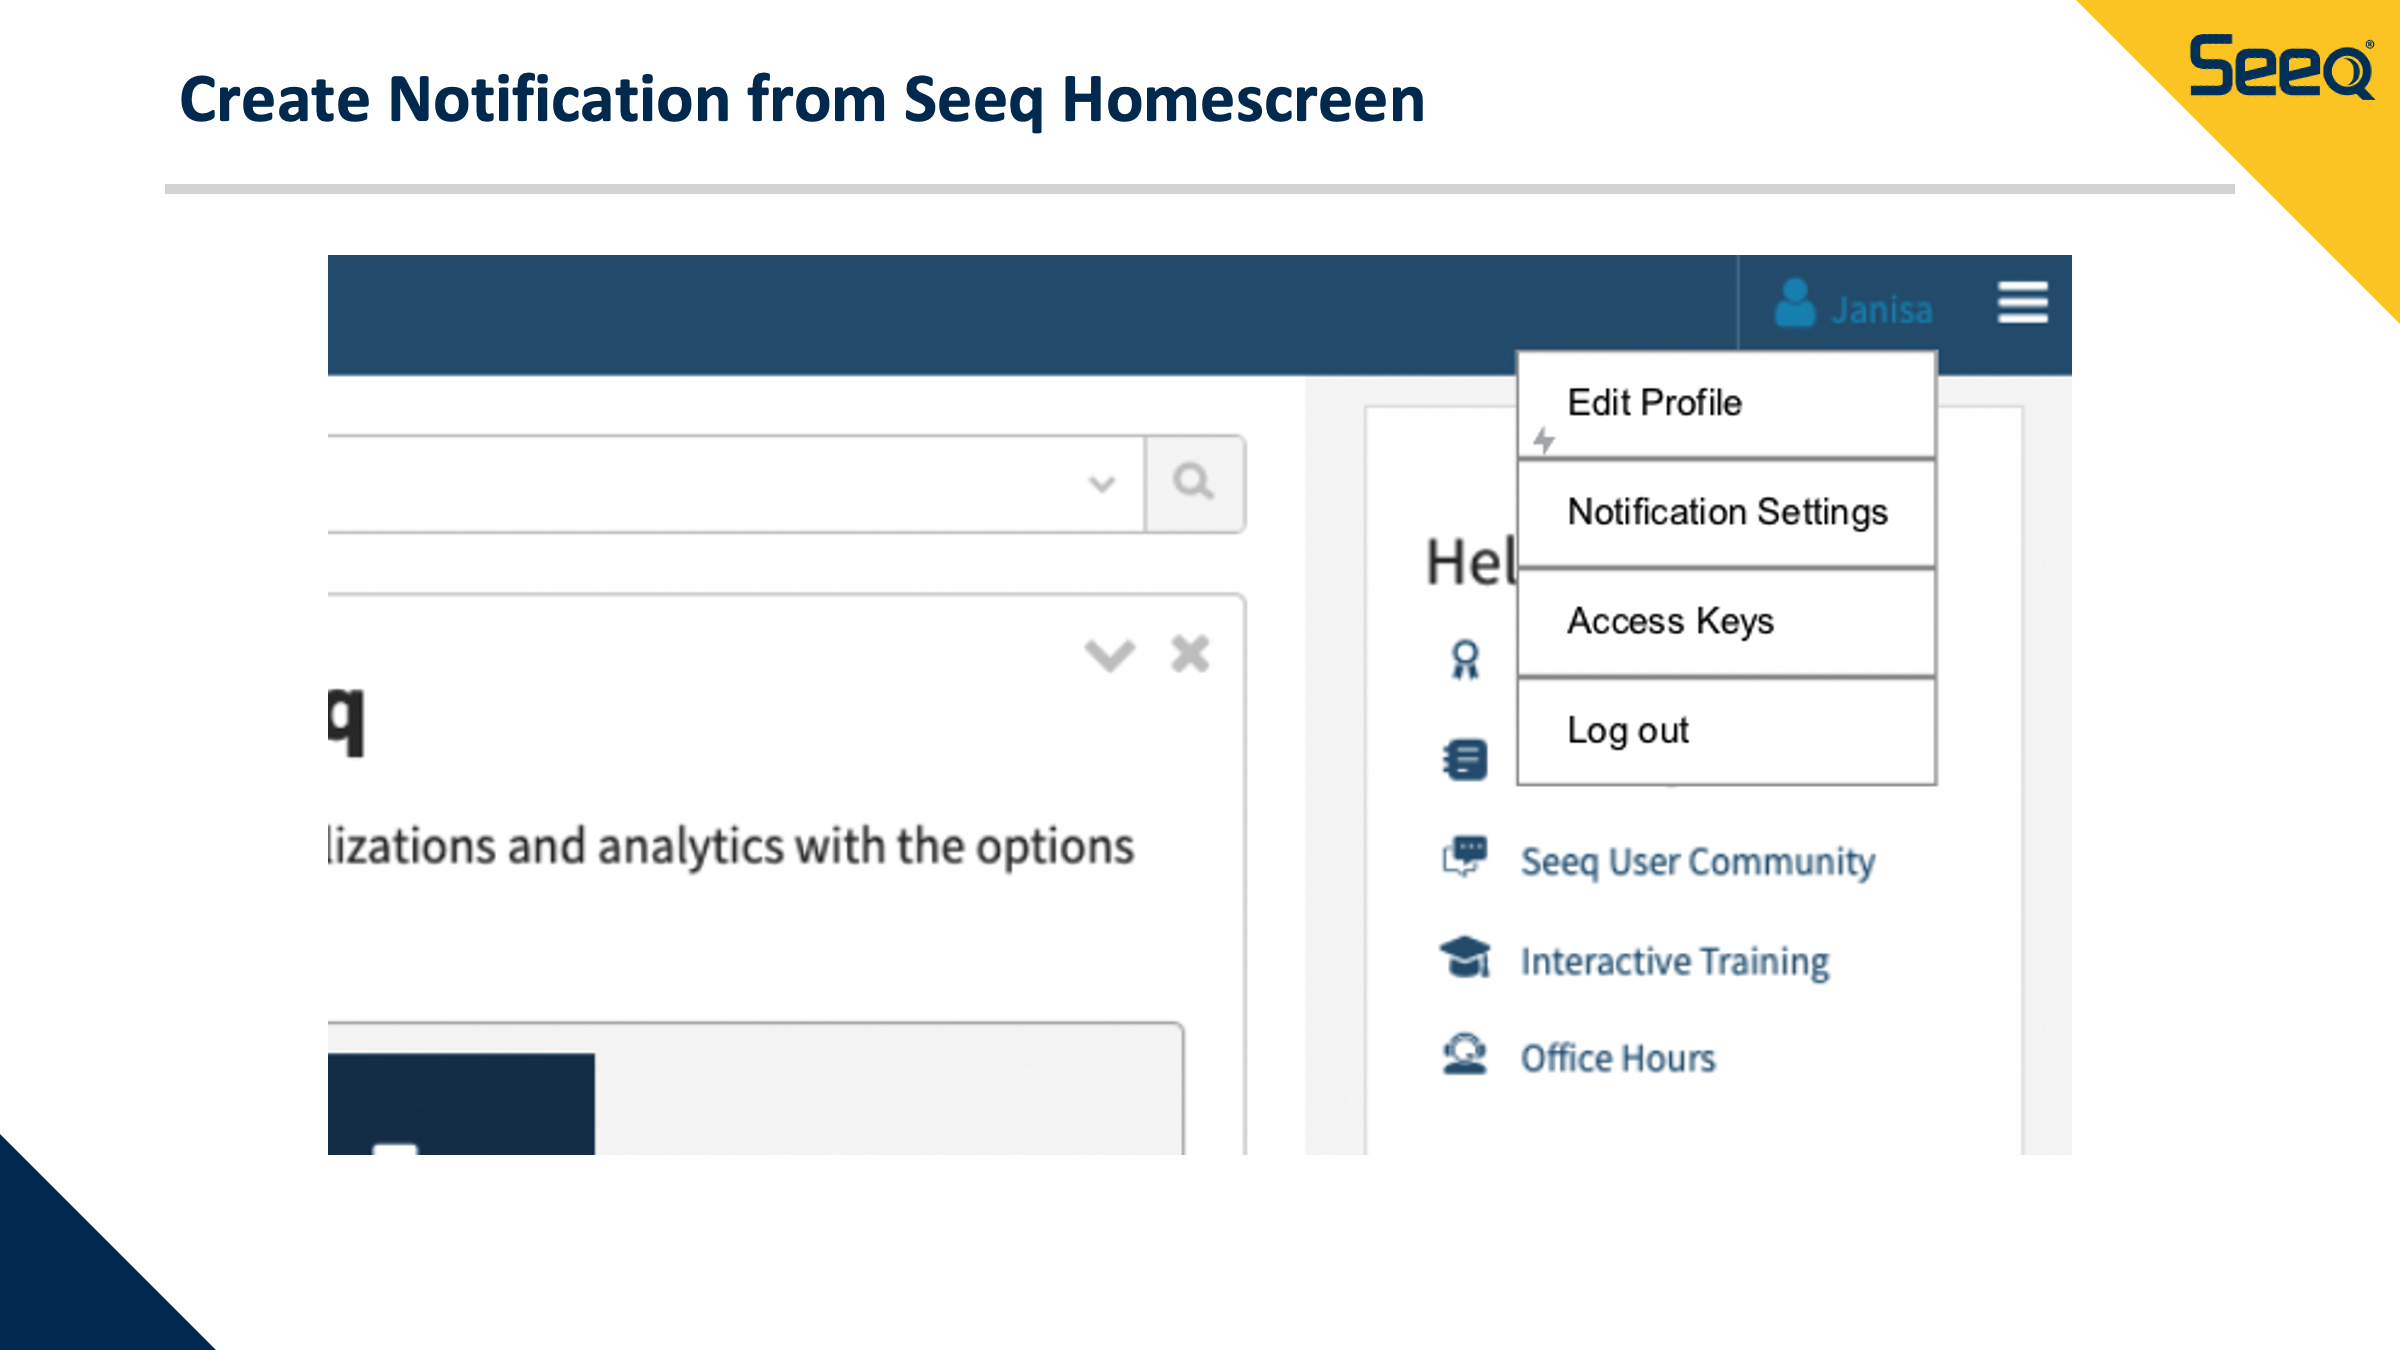Expand the search field dropdown chevron

pyautogui.click(x=1101, y=485)
